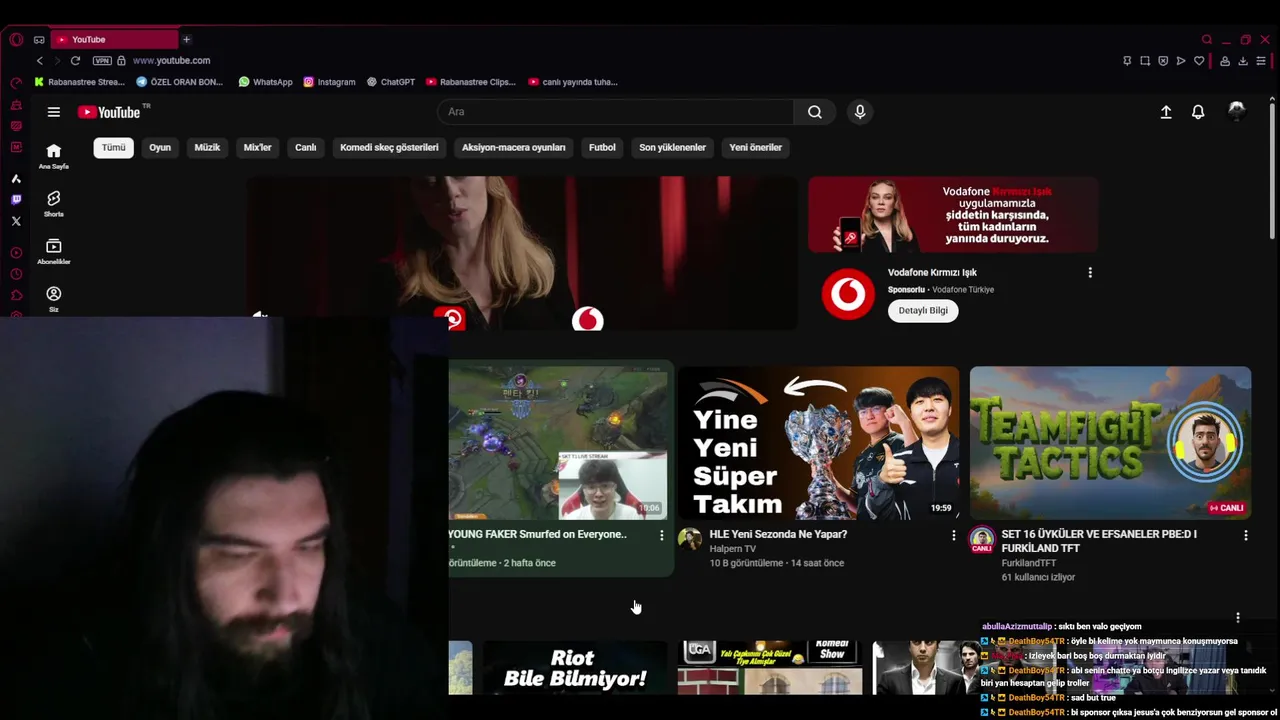
Task: Open Twitch in the Opera sidebar
Action: tap(16, 200)
